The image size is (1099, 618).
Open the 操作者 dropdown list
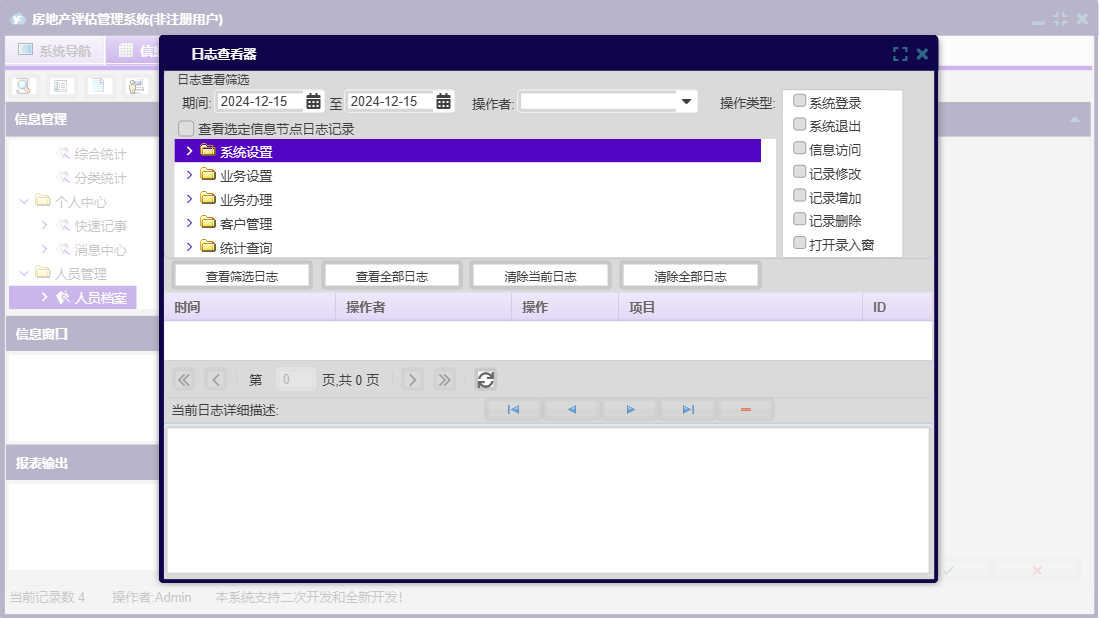[x=687, y=101]
